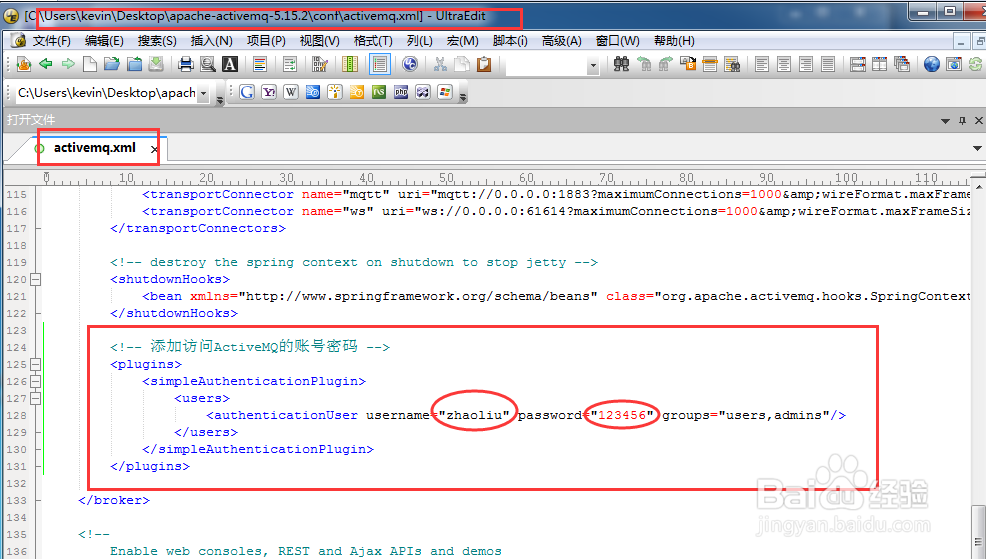Click the Windows flag Microsoft icon
This screenshot has height=559, width=986.
coord(445,92)
